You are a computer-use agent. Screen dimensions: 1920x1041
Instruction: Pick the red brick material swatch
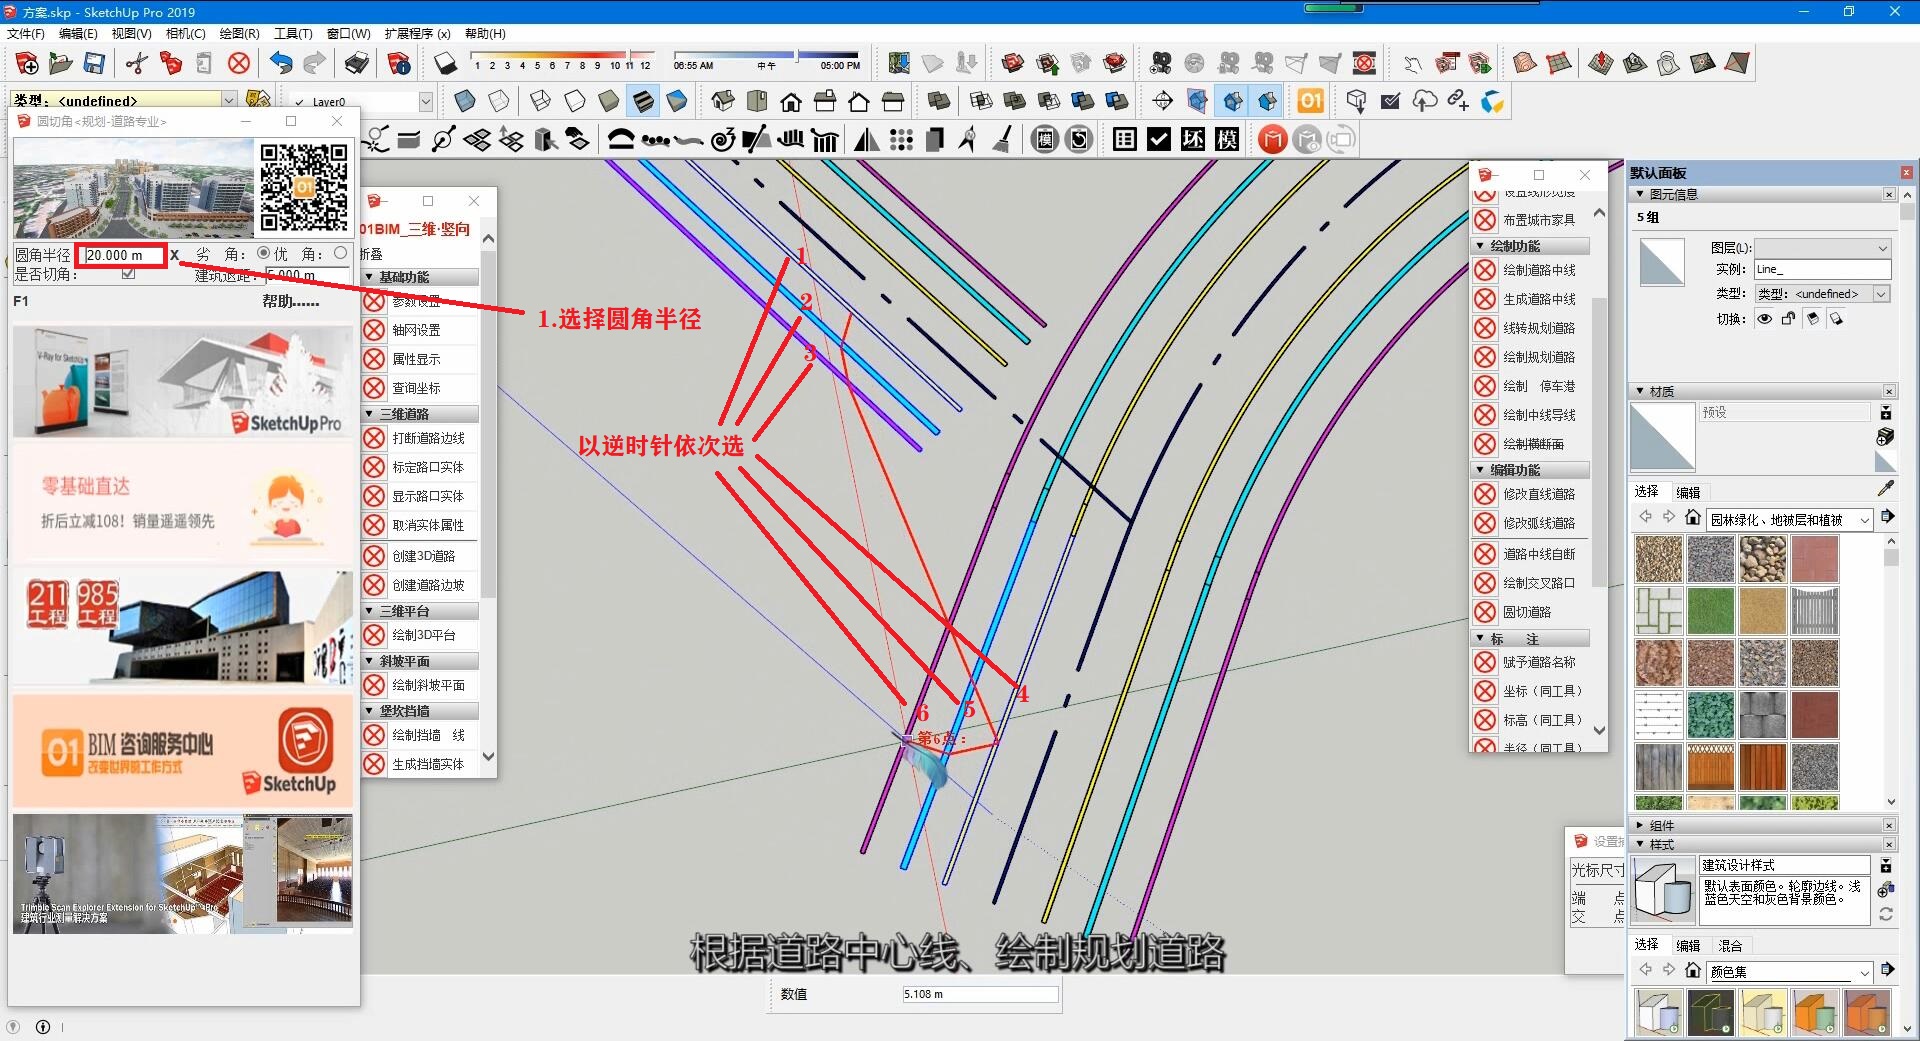coord(1814,558)
